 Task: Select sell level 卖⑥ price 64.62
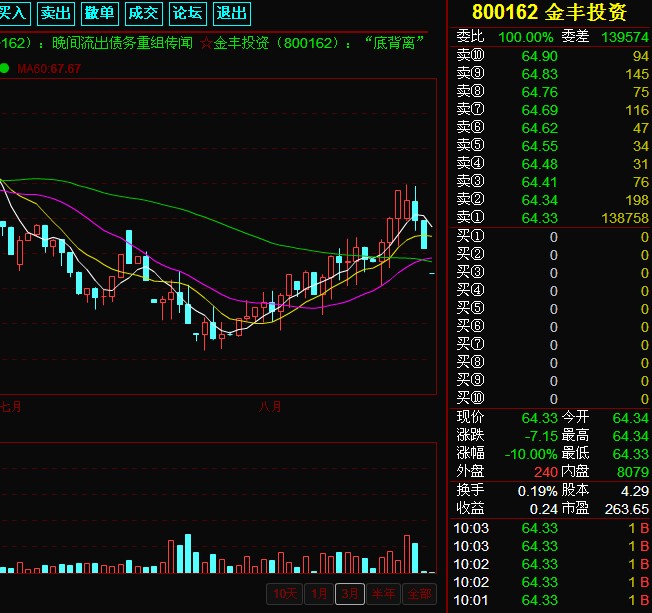(x=539, y=128)
